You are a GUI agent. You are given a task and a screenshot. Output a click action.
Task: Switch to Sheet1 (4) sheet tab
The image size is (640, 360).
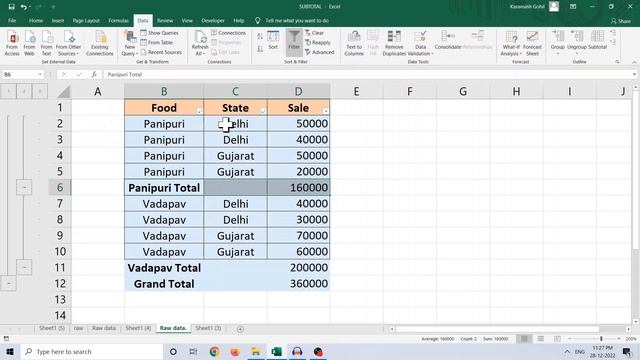point(138,328)
